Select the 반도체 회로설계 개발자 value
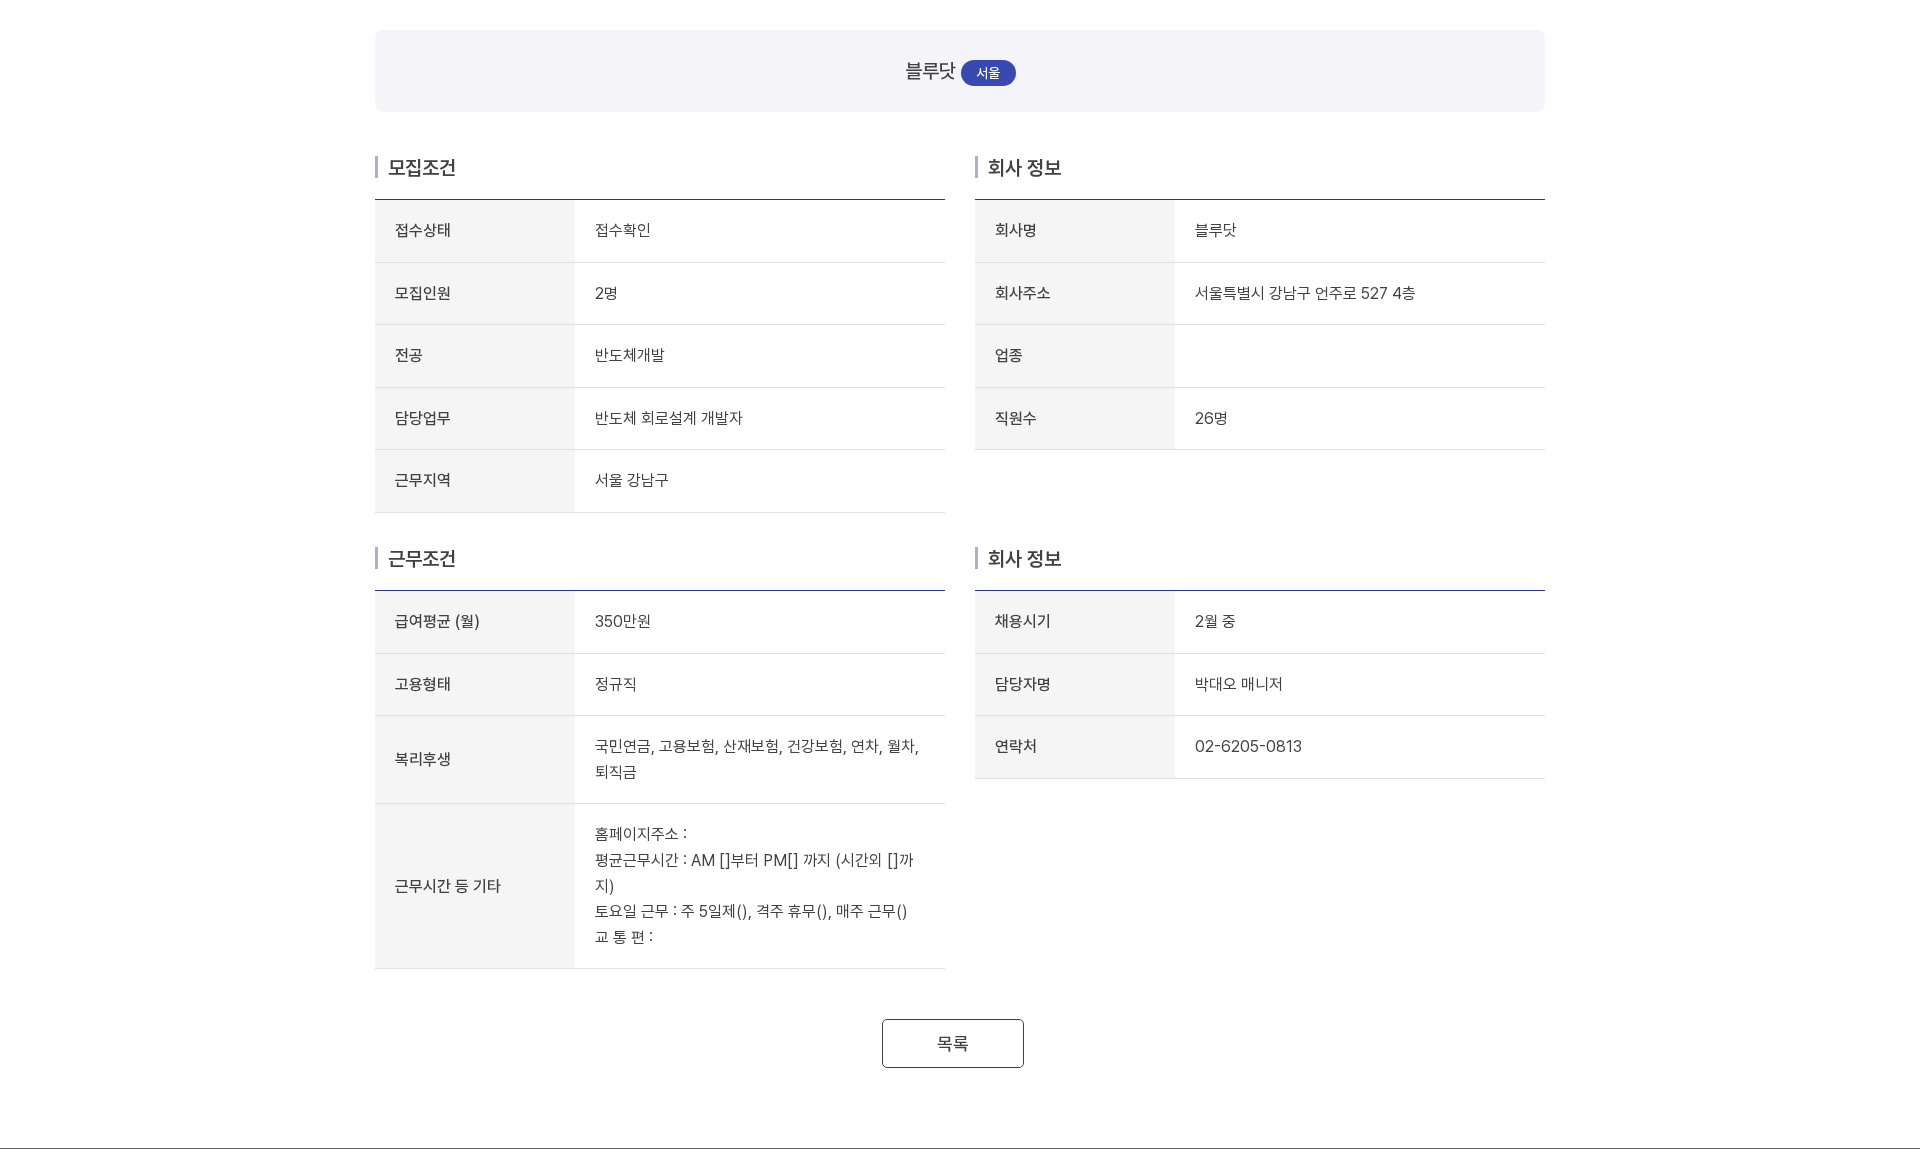Image resolution: width=1920 pixels, height=1149 pixels. pos(668,418)
